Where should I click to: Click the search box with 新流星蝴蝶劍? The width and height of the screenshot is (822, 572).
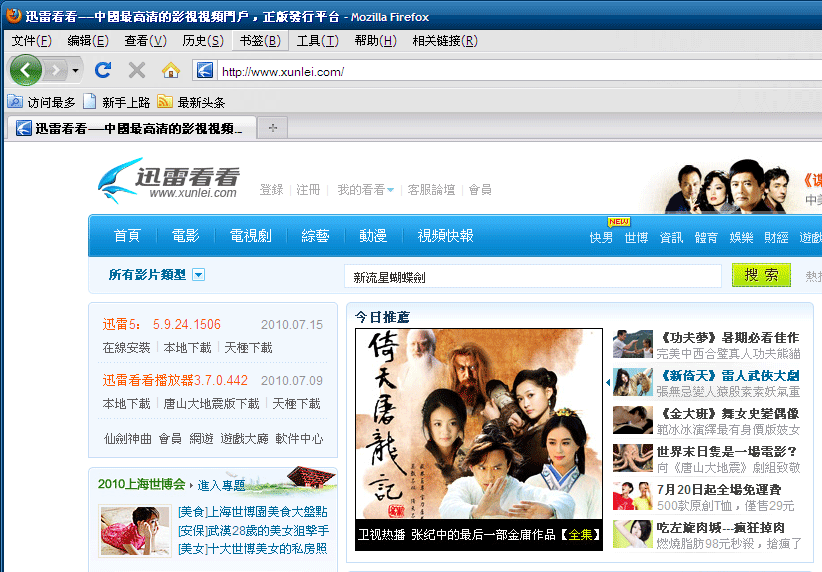[533, 276]
